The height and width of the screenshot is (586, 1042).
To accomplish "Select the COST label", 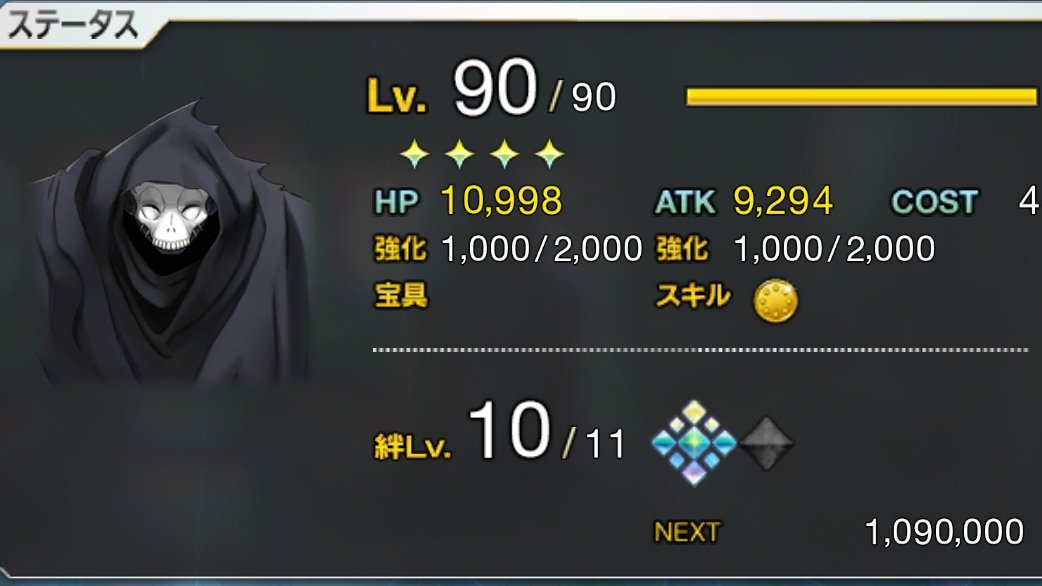I will tap(934, 201).
